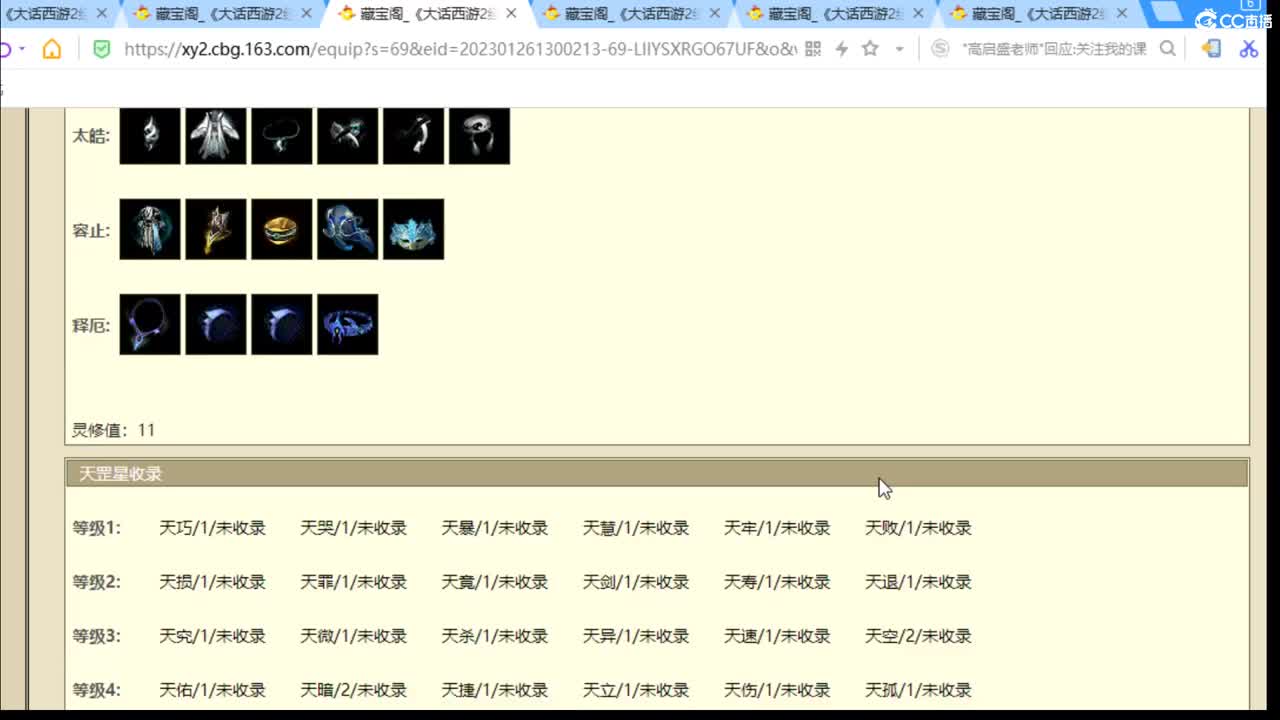
Task: Click the 天杀/1/未收录 entry
Action: pos(495,636)
